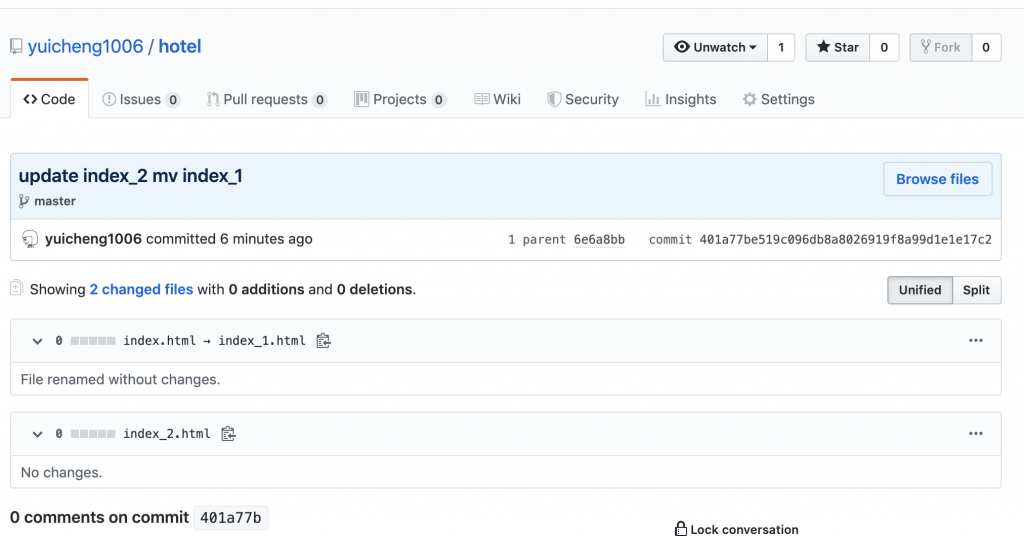Switch to Split diff view

coord(976,290)
